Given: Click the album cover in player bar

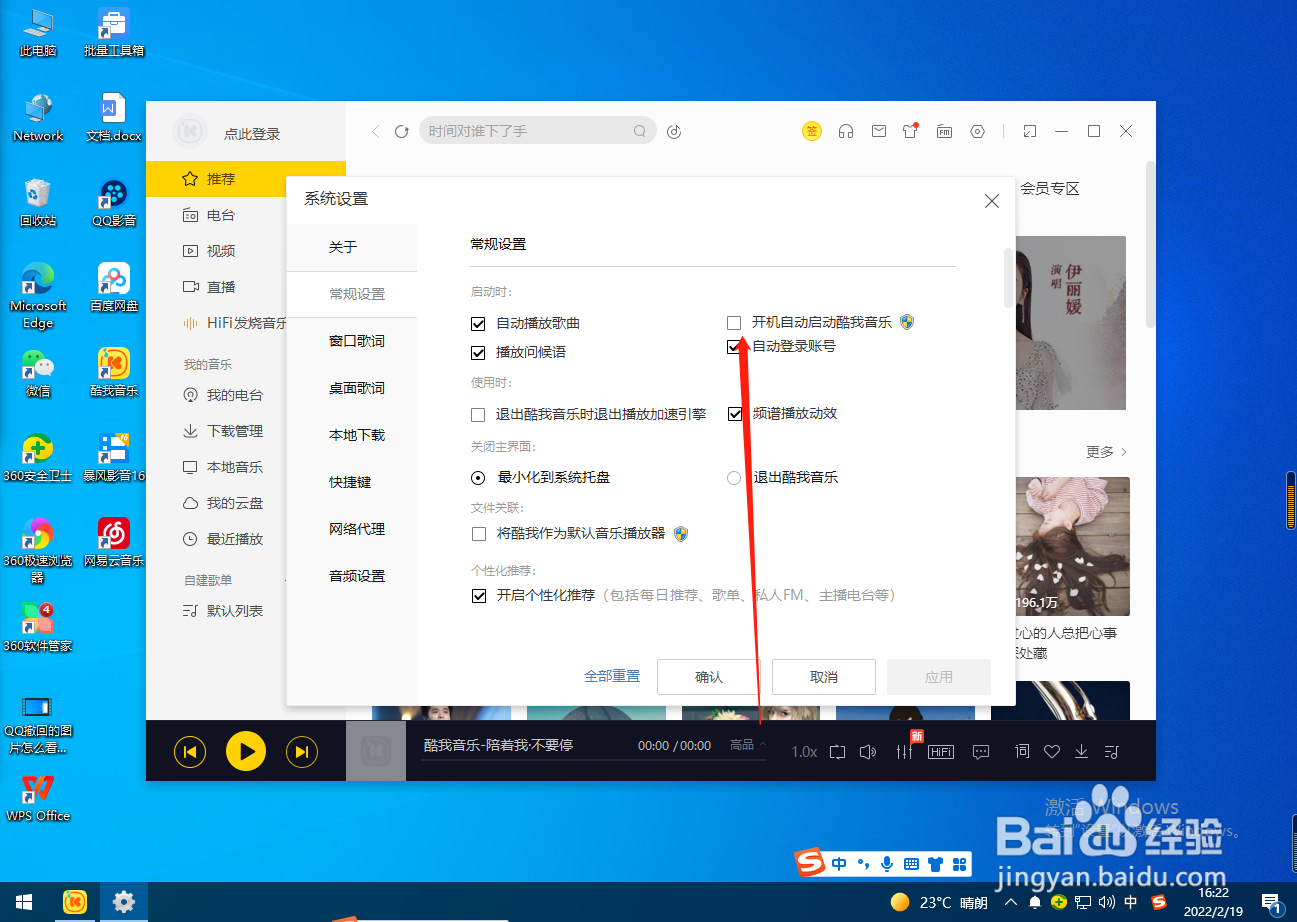Looking at the screenshot, I should click(376, 751).
